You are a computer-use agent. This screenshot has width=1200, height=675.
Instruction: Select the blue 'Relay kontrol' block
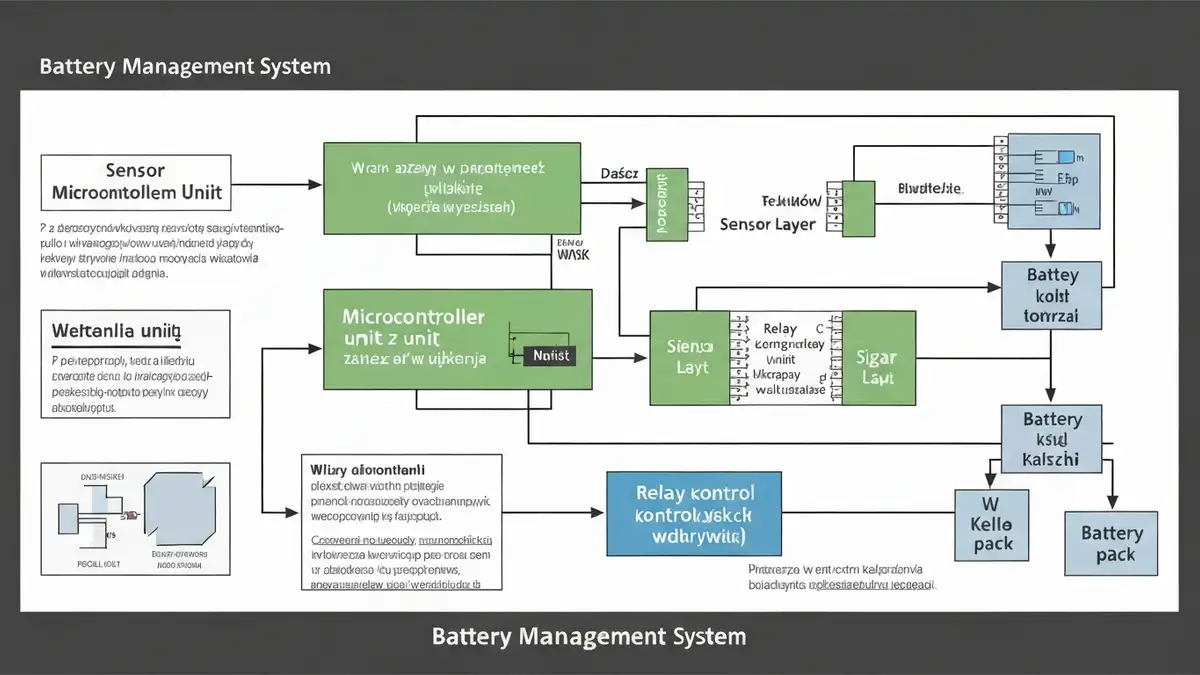(x=695, y=514)
